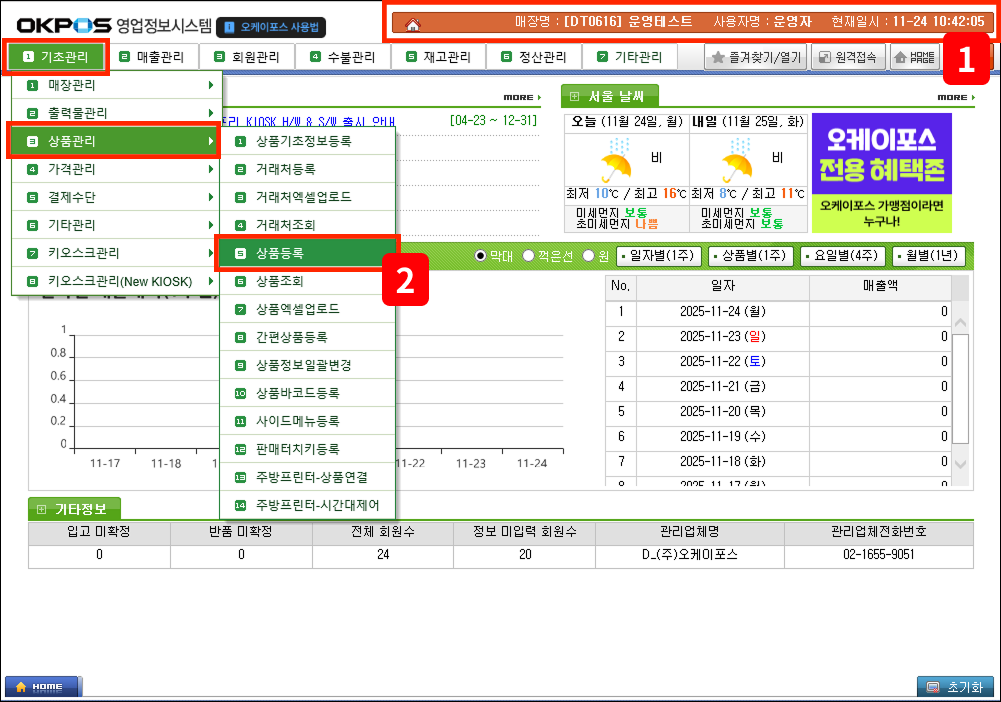Image resolution: width=1001 pixels, height=702 pixels.
Task: Expand the 가격관리 submenu
Action: [x=115, y=170]
